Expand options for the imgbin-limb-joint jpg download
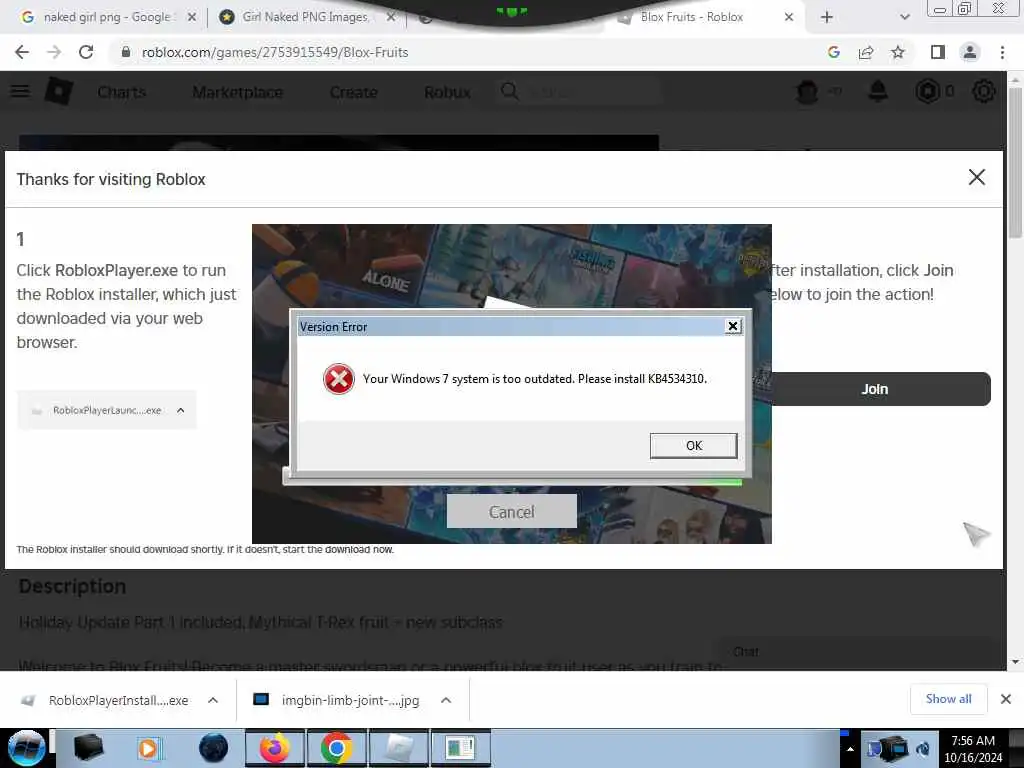The image size is (1024, 768). [446, 700]
